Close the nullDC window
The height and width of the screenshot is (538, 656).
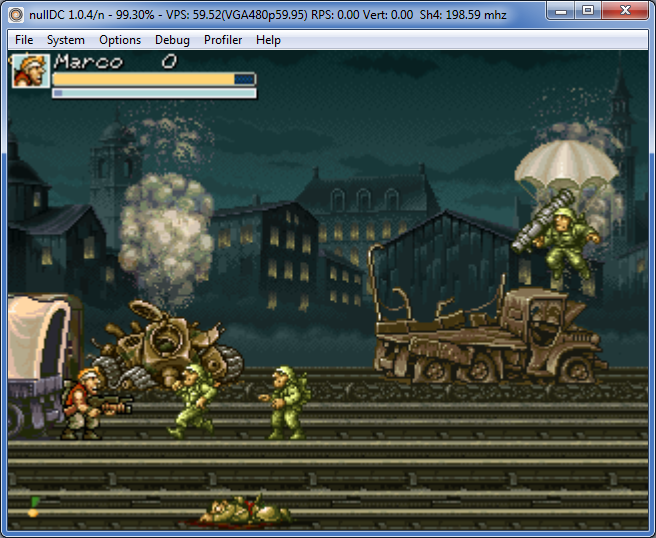[x=625, y=10]
